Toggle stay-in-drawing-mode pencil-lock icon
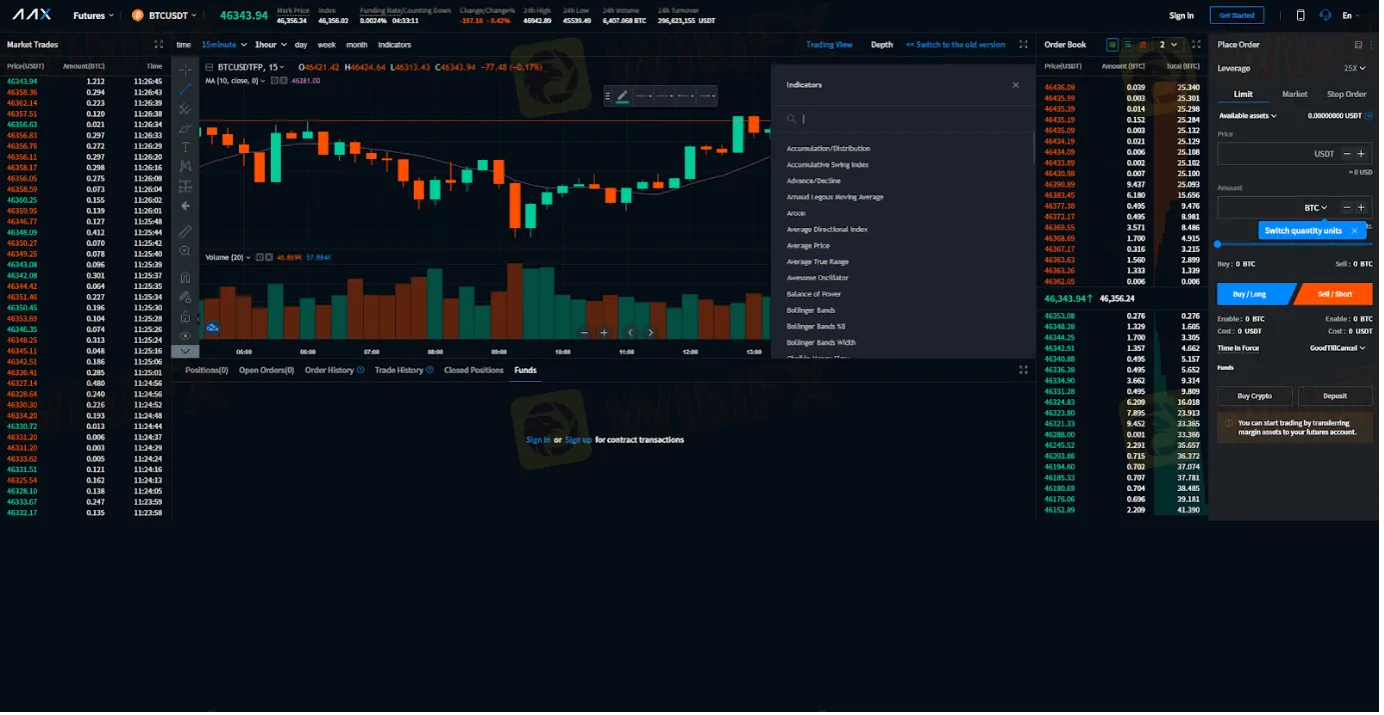 coord(185,297)
